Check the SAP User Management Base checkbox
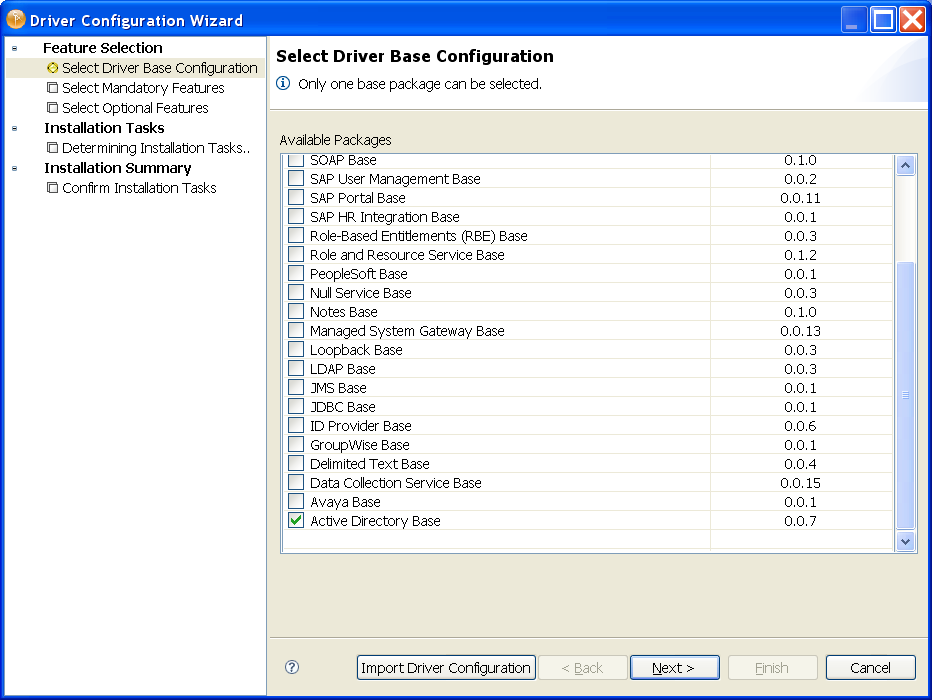This screenshot has height=700, width=932. 296,179
